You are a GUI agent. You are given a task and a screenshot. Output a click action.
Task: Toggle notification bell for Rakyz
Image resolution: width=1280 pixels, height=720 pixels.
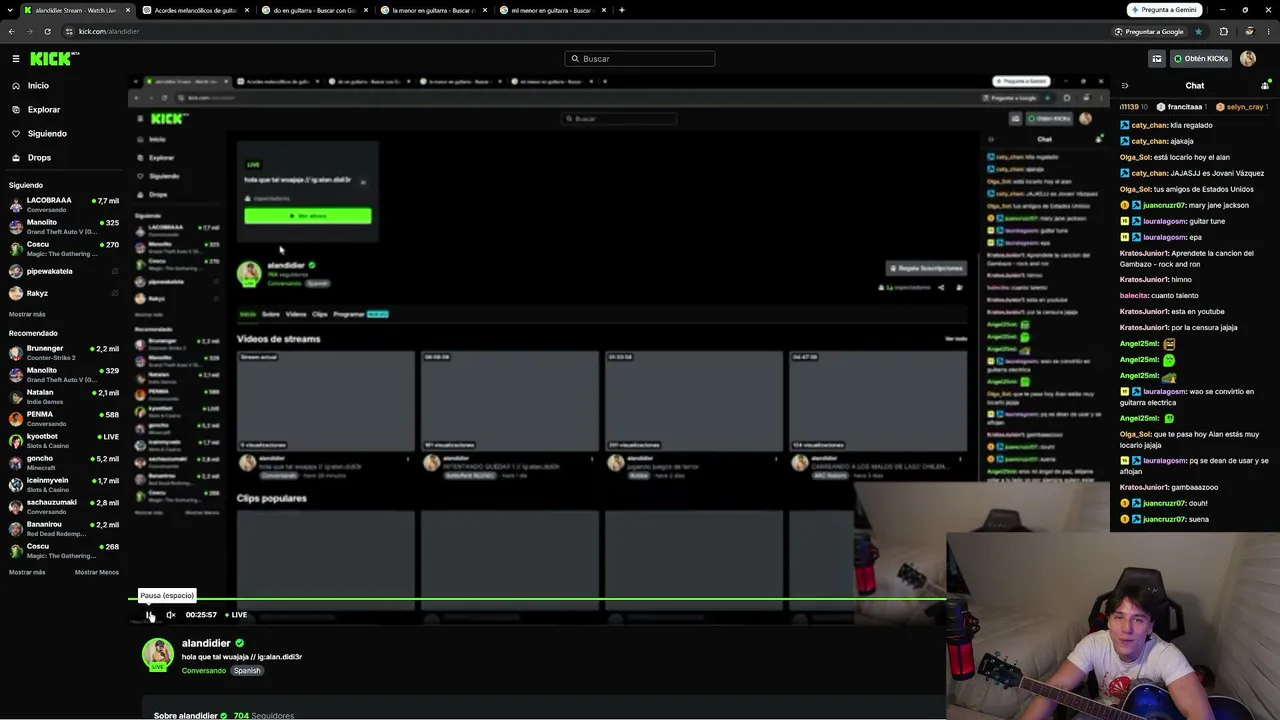115,293
